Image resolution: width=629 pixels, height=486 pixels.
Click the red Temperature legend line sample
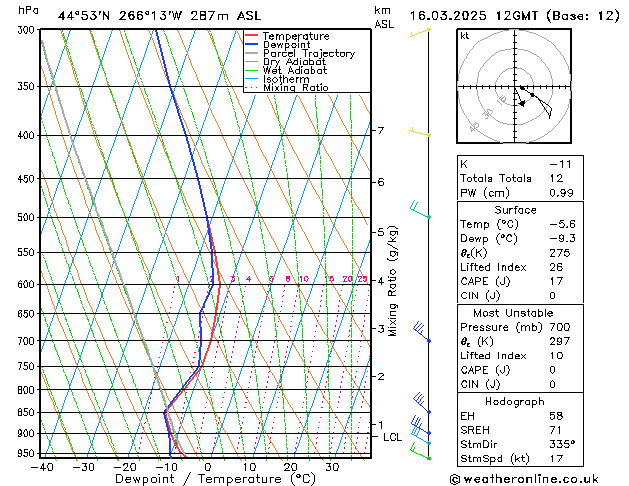pos(252,35)
